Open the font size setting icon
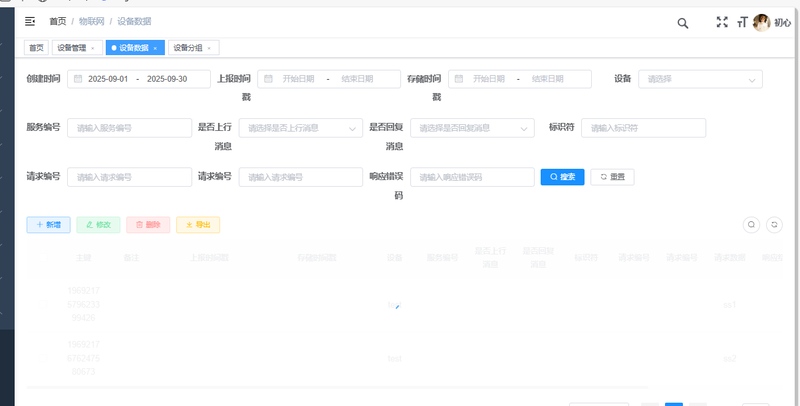Viewport: 800px width, 406px height. [741, 22]
